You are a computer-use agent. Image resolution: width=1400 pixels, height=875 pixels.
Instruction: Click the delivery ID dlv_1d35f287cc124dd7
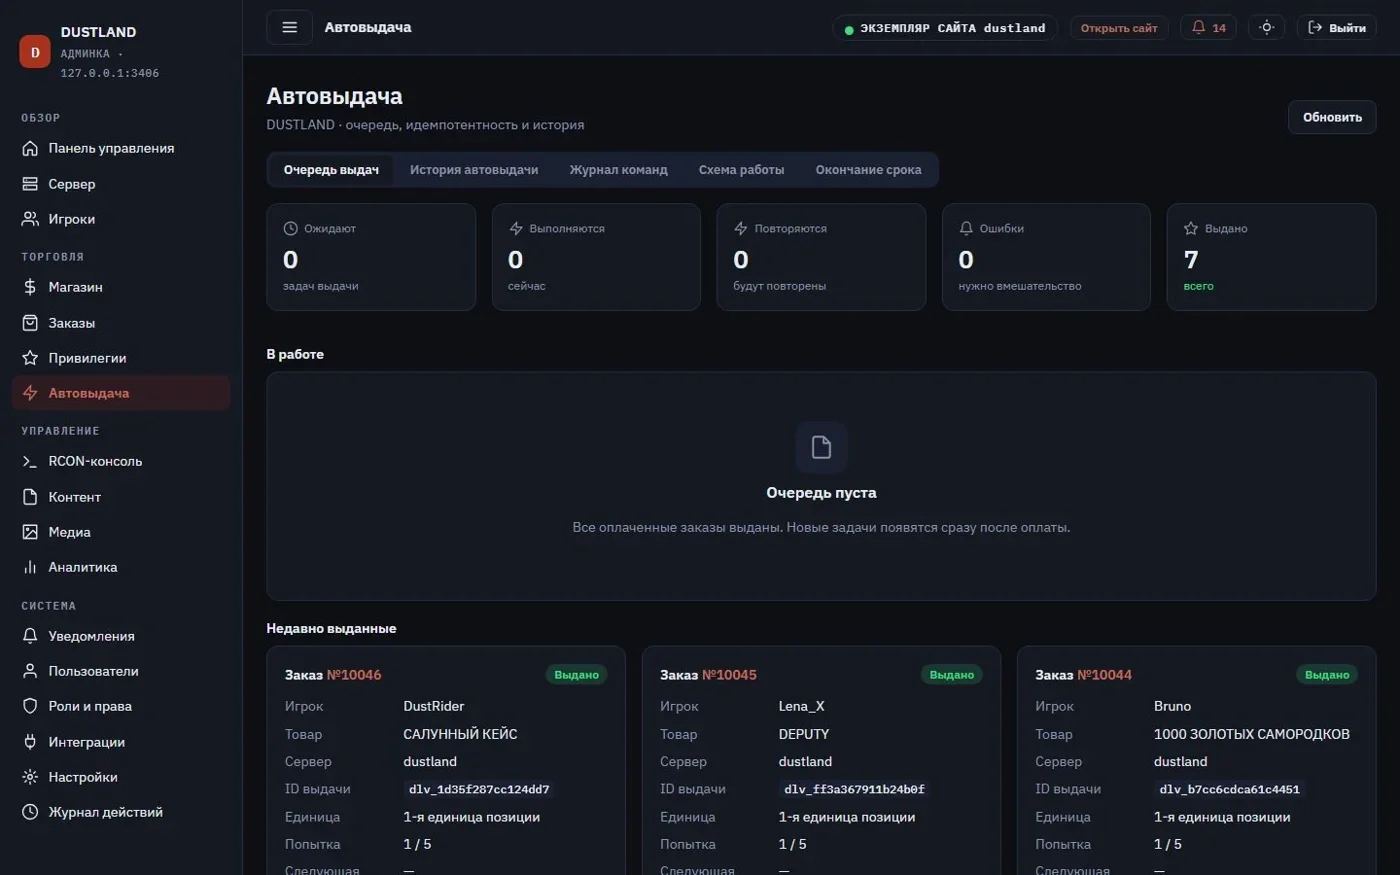(479, 789)
